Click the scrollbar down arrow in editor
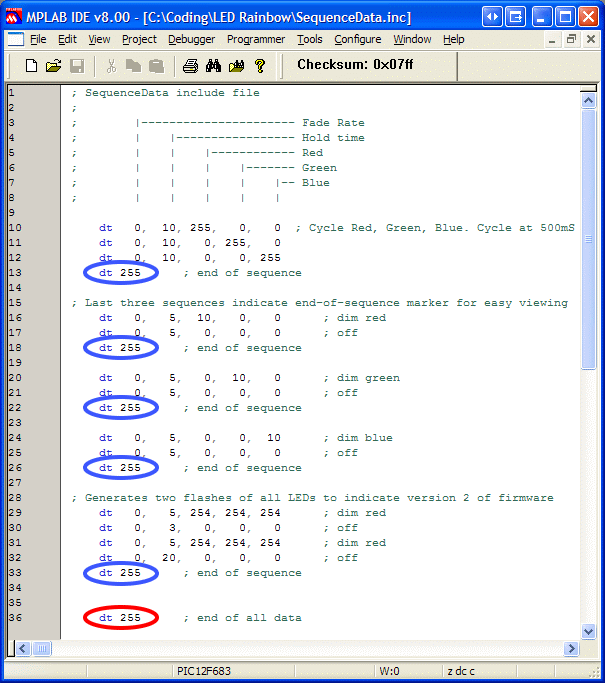The image size is (605, 683). [x=589, y=632]
